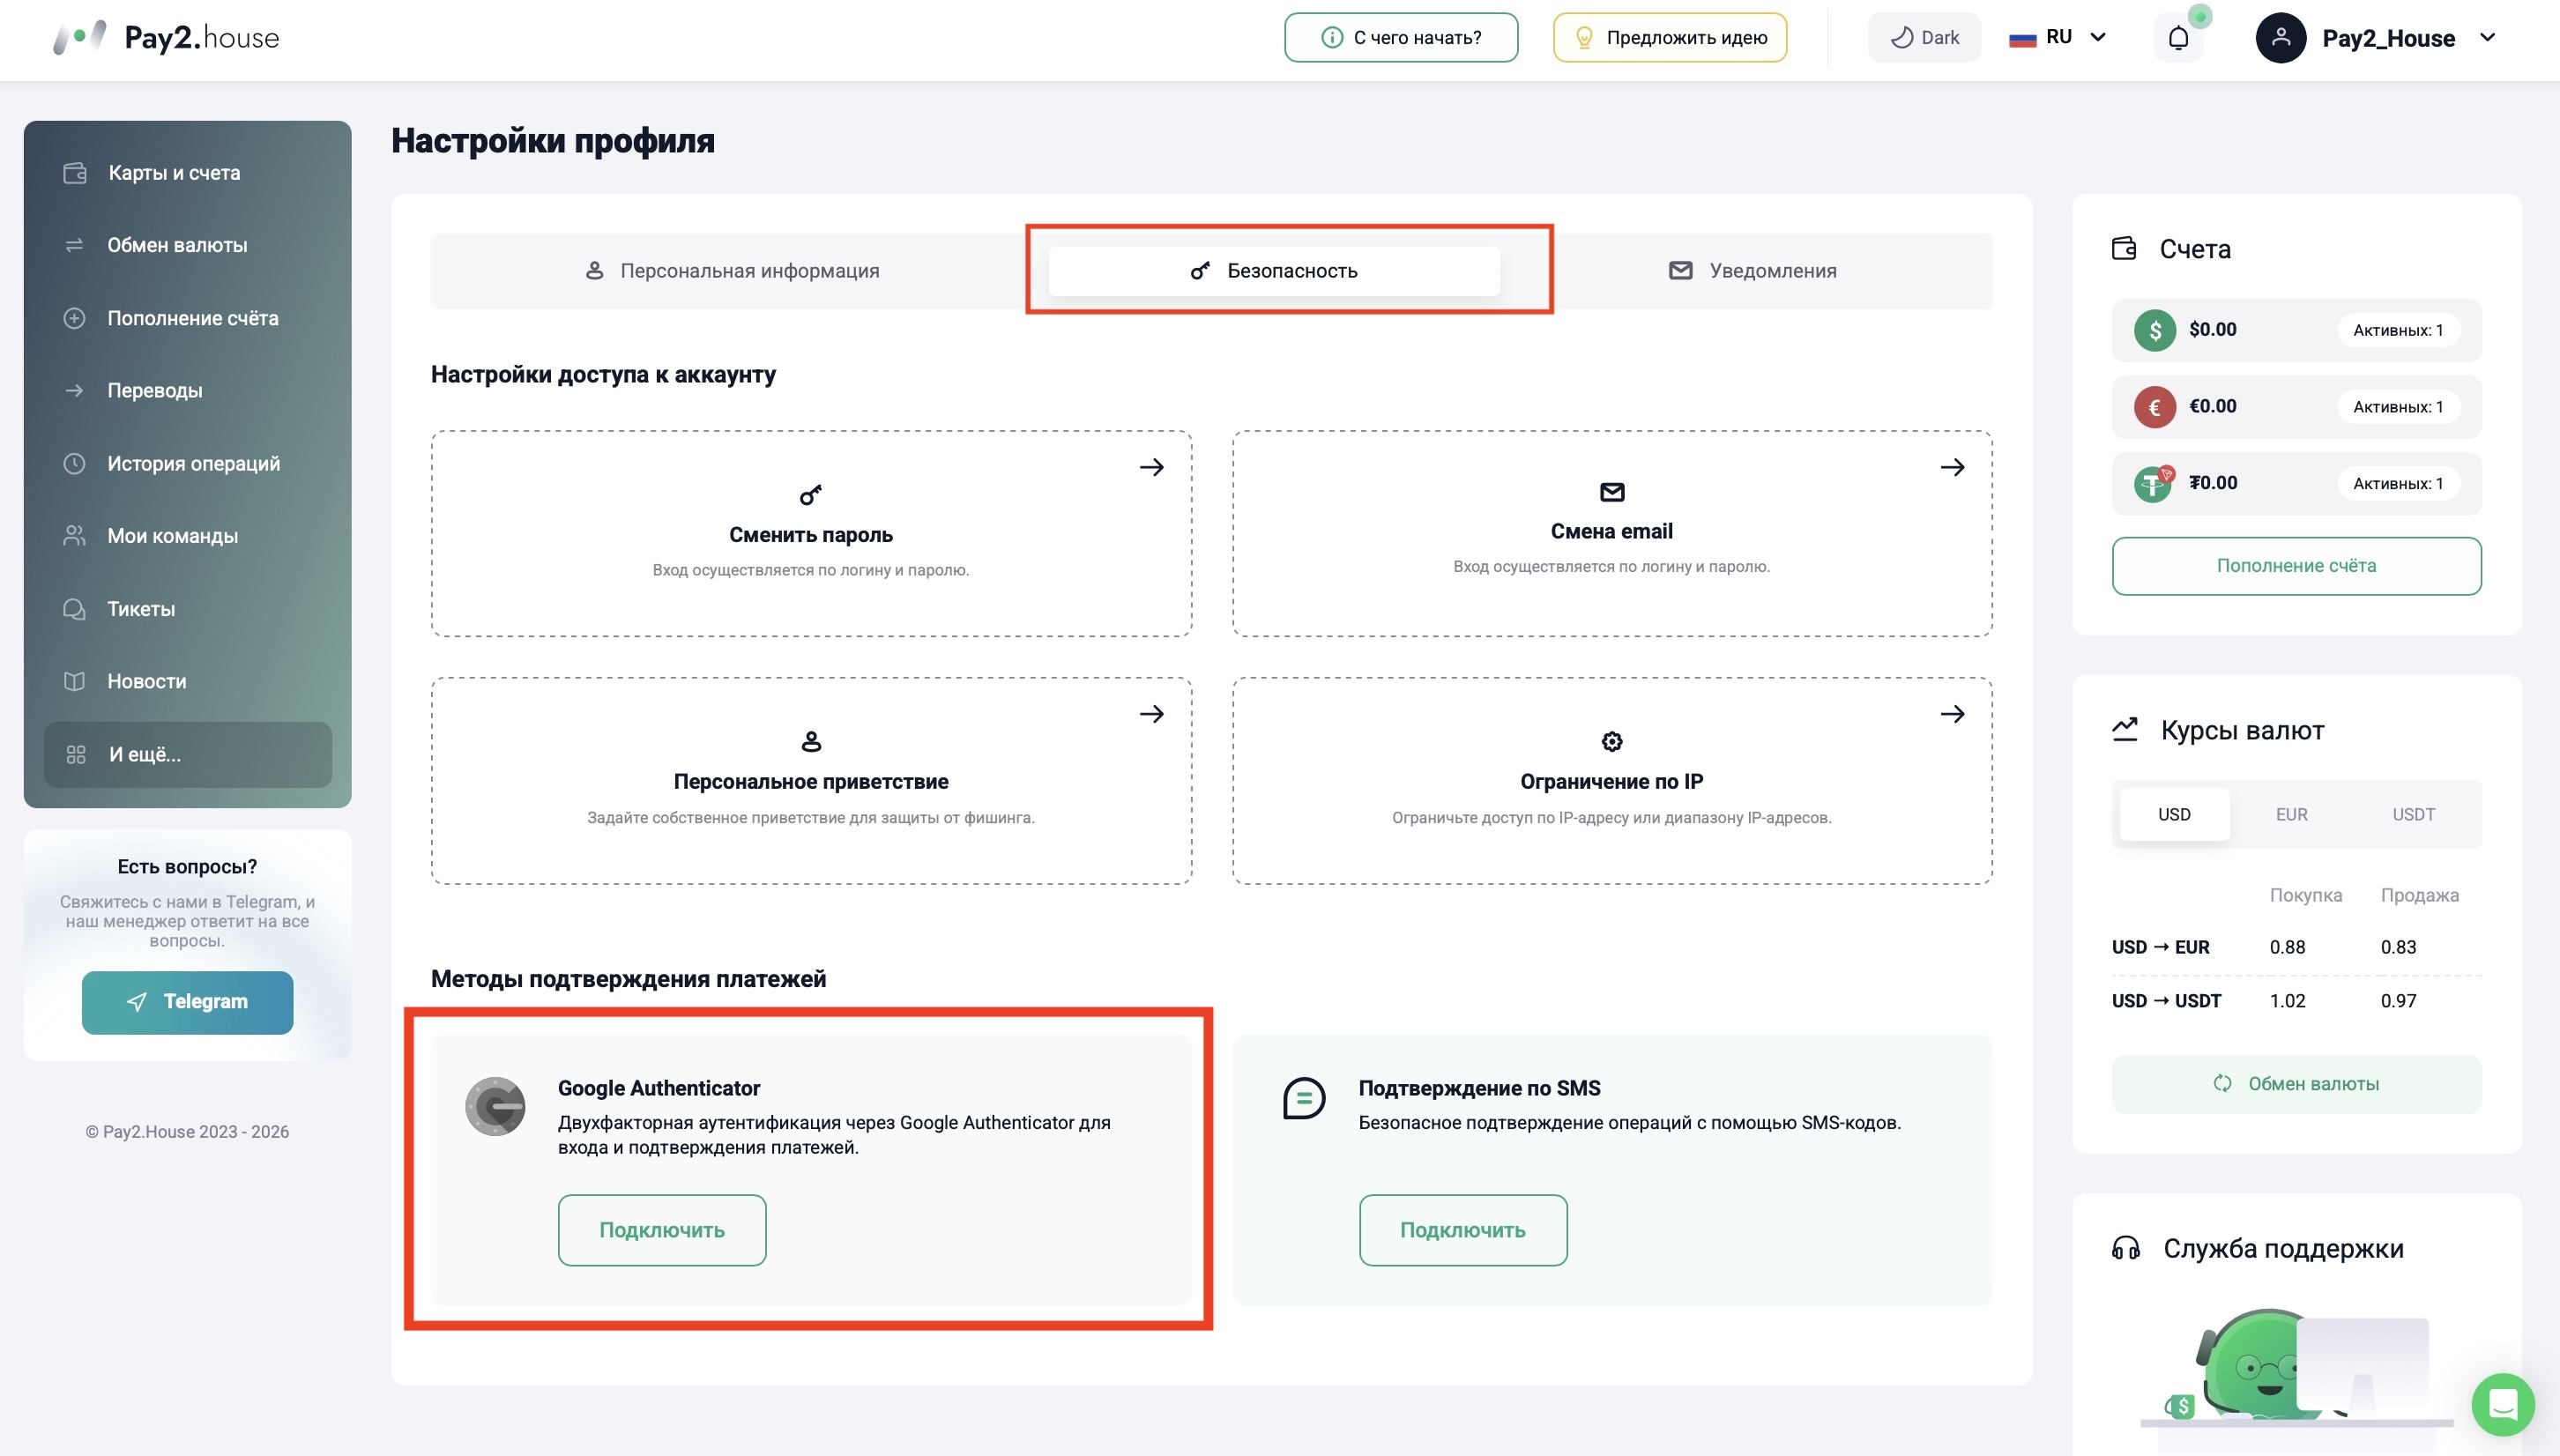
Task: Click the user avatar icon
Action: coord(2281,38)
